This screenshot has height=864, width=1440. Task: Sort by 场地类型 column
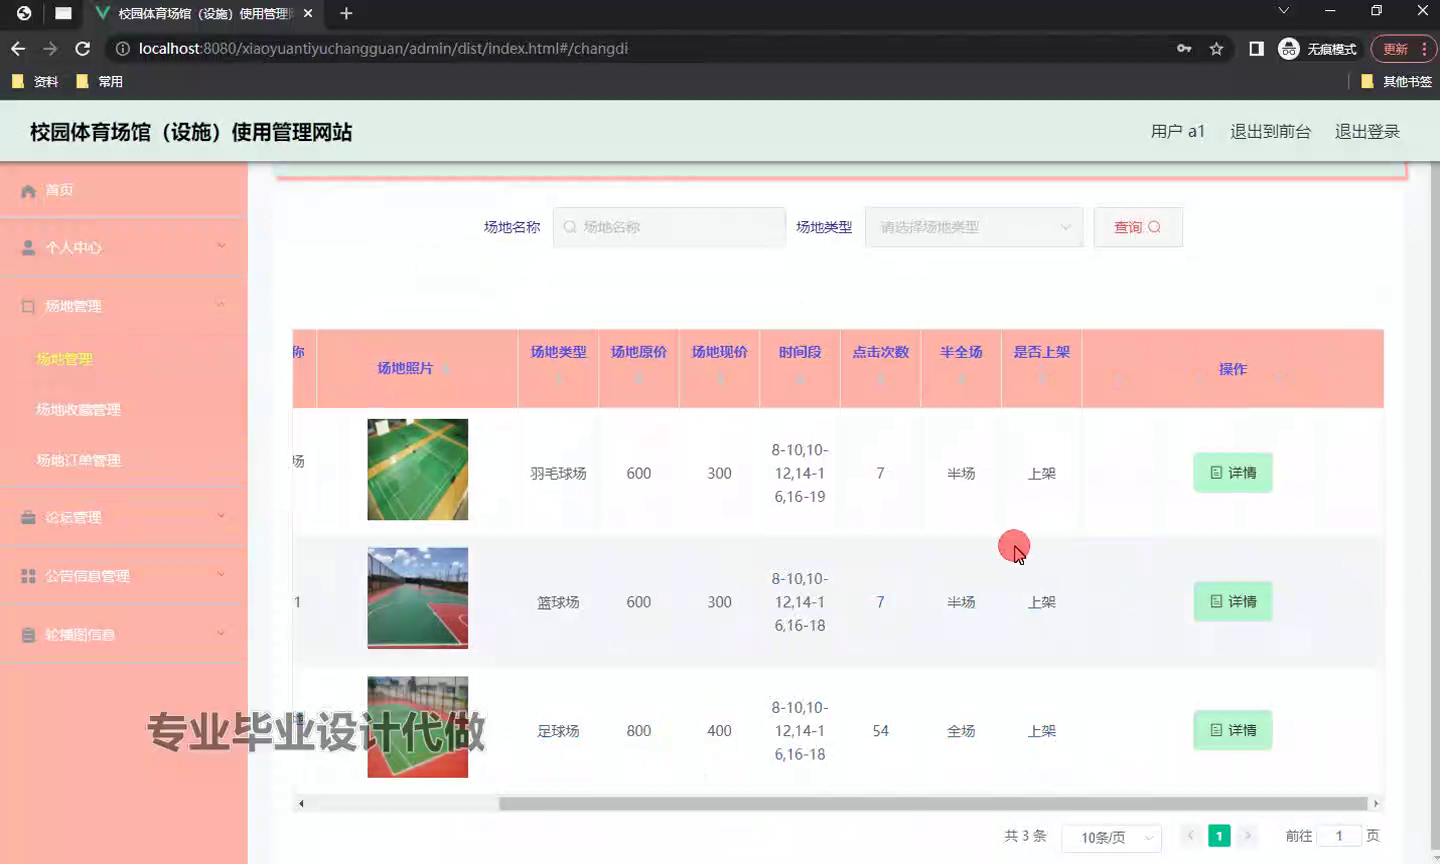coord(558,368)
